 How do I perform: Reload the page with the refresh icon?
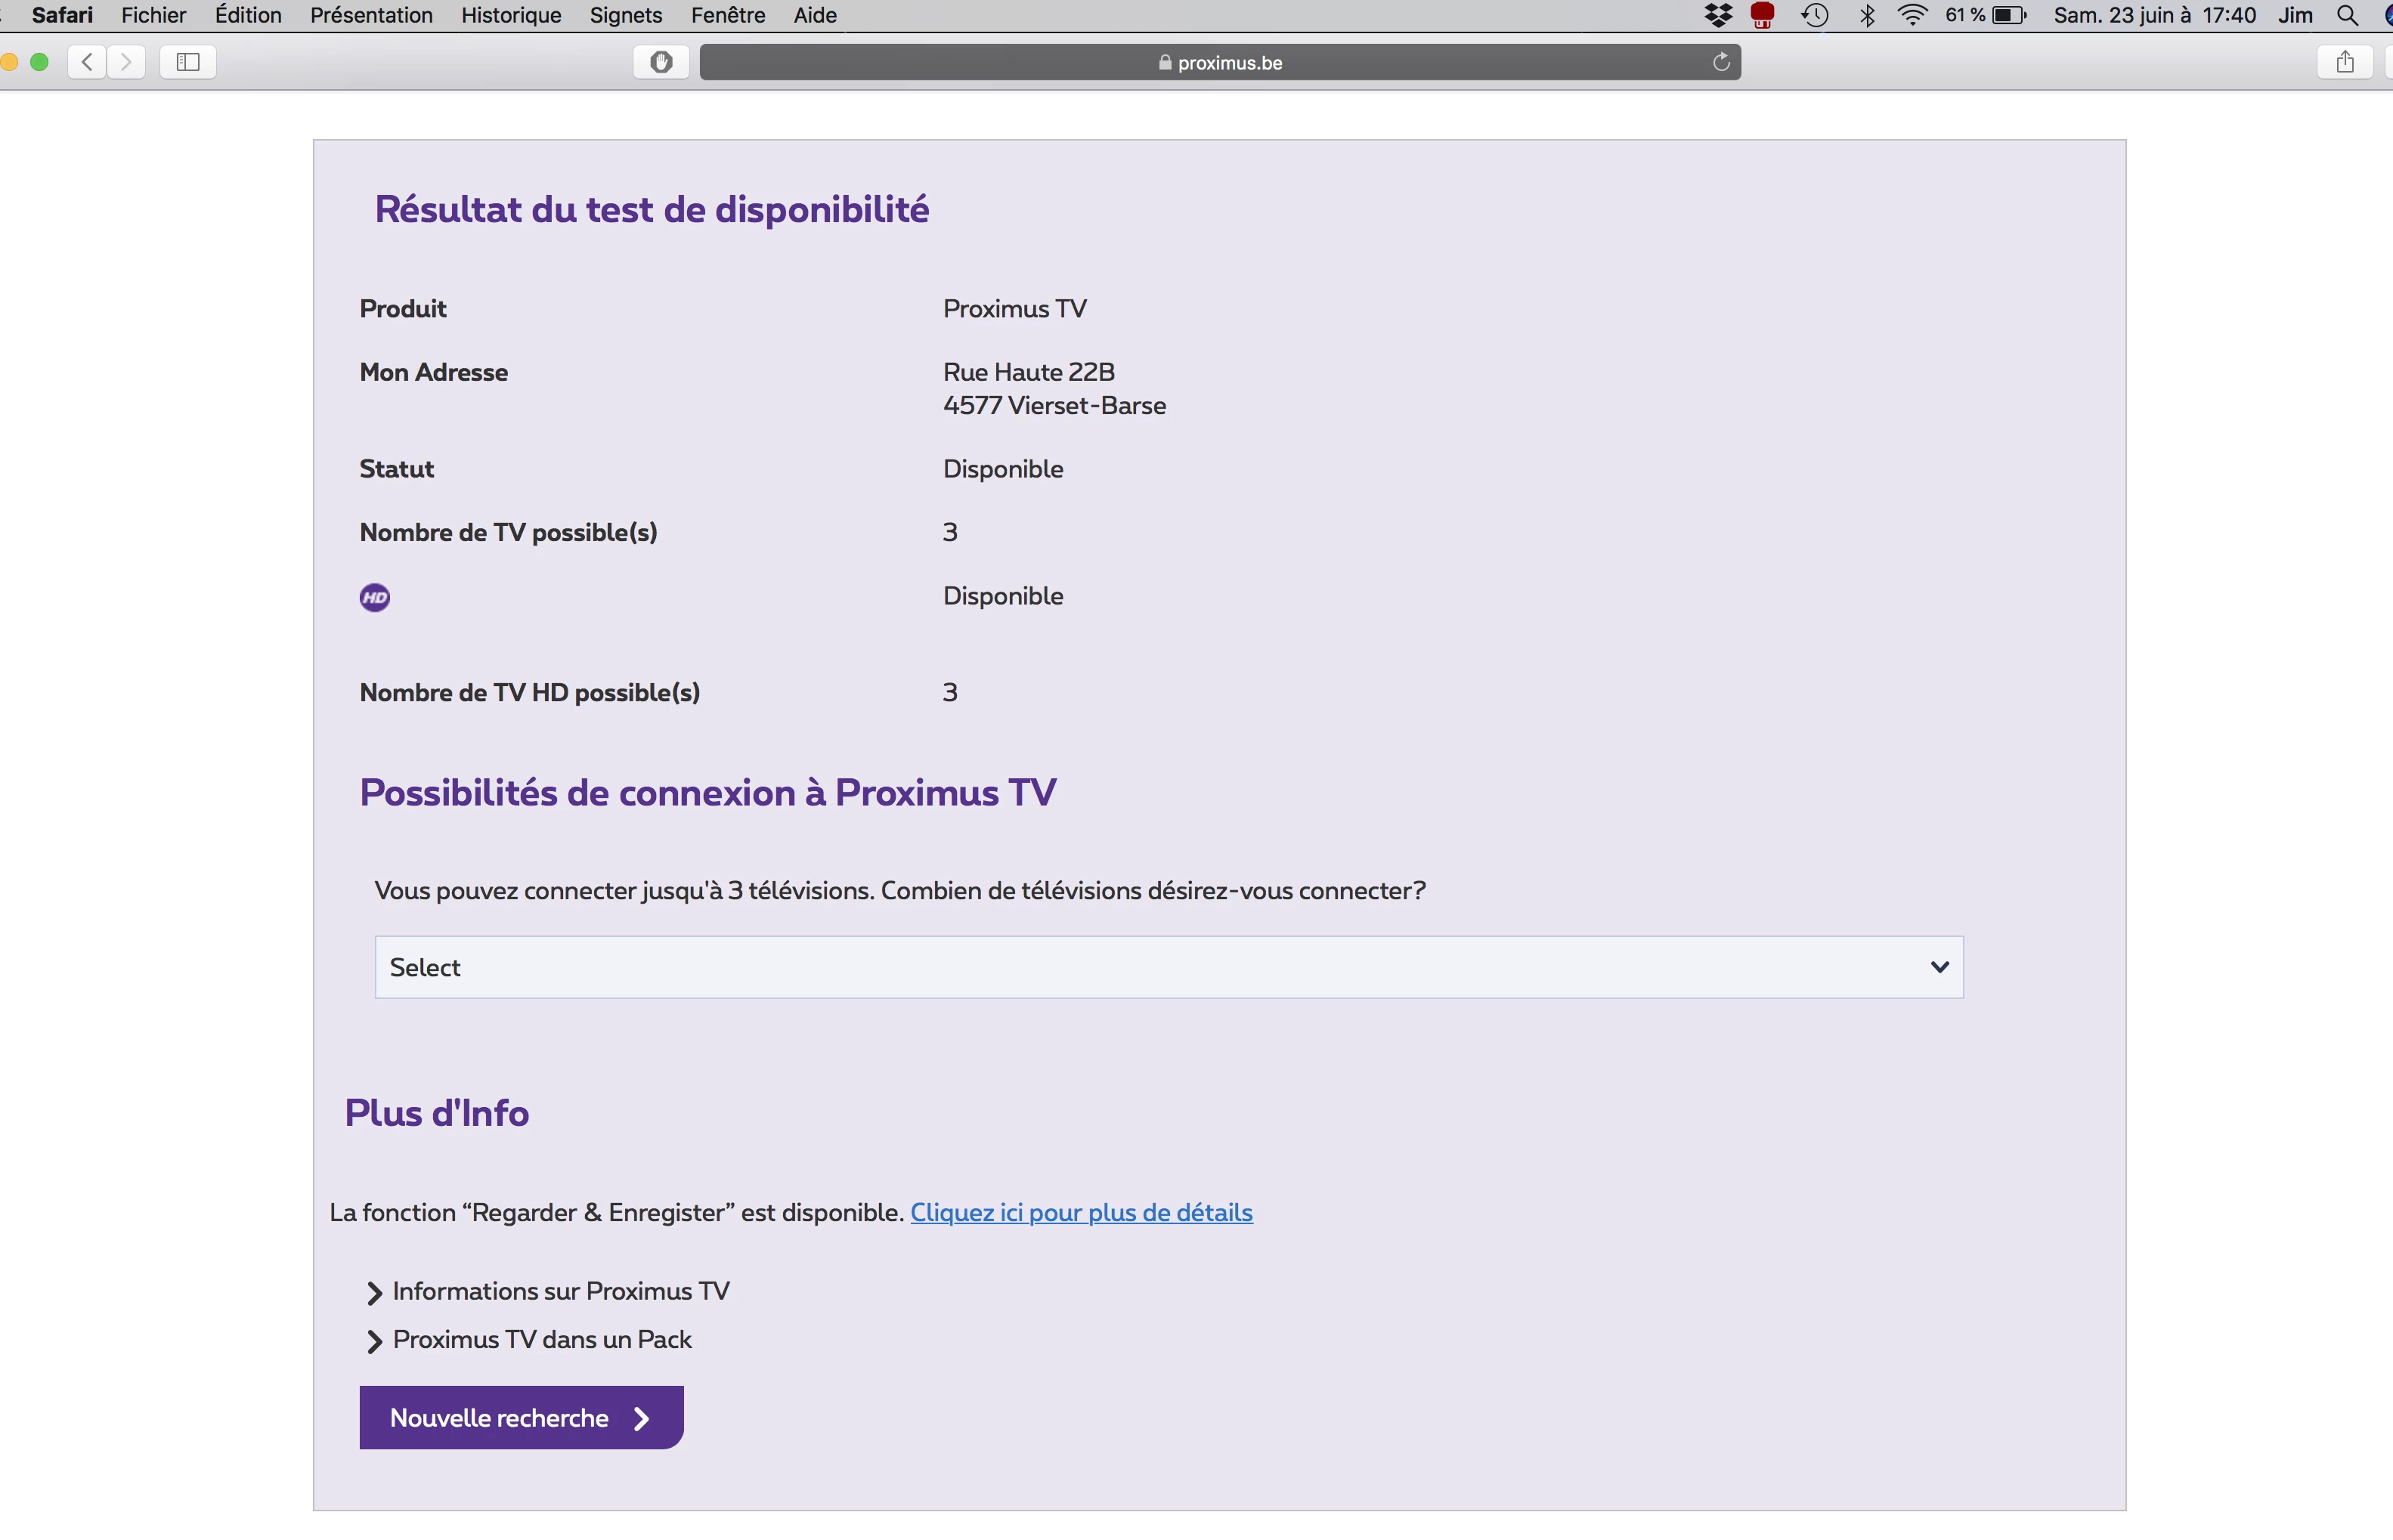1721,62
